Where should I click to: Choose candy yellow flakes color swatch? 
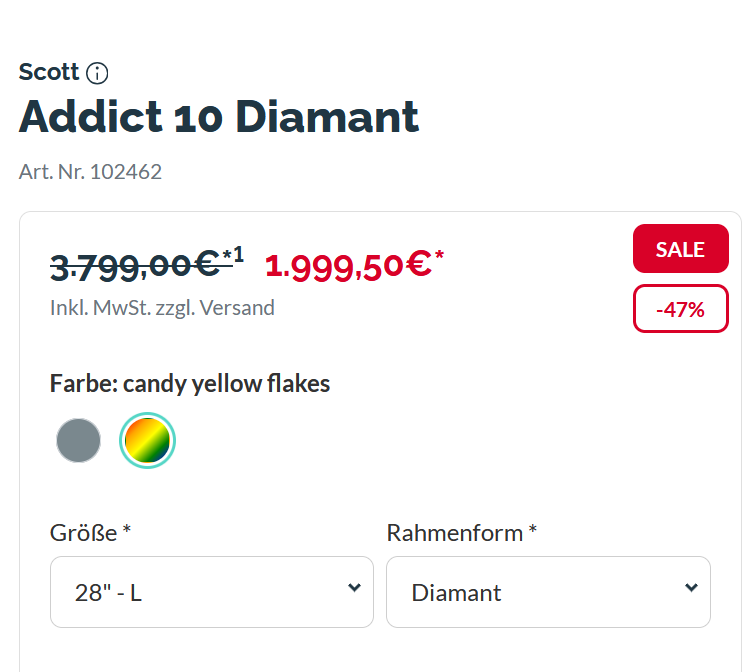(x=147, y=441)
